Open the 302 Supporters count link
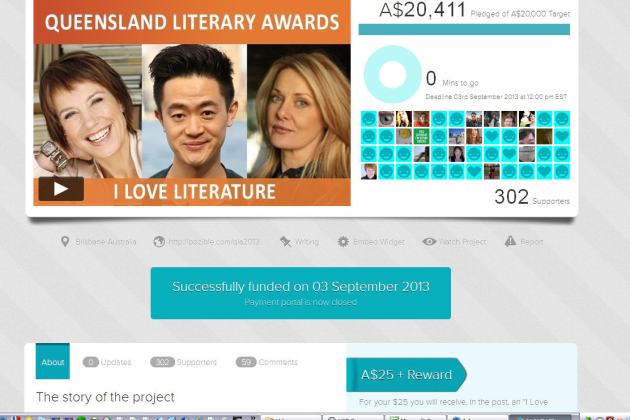Screen dimensions: 630x420 click(x=532, y=197)
